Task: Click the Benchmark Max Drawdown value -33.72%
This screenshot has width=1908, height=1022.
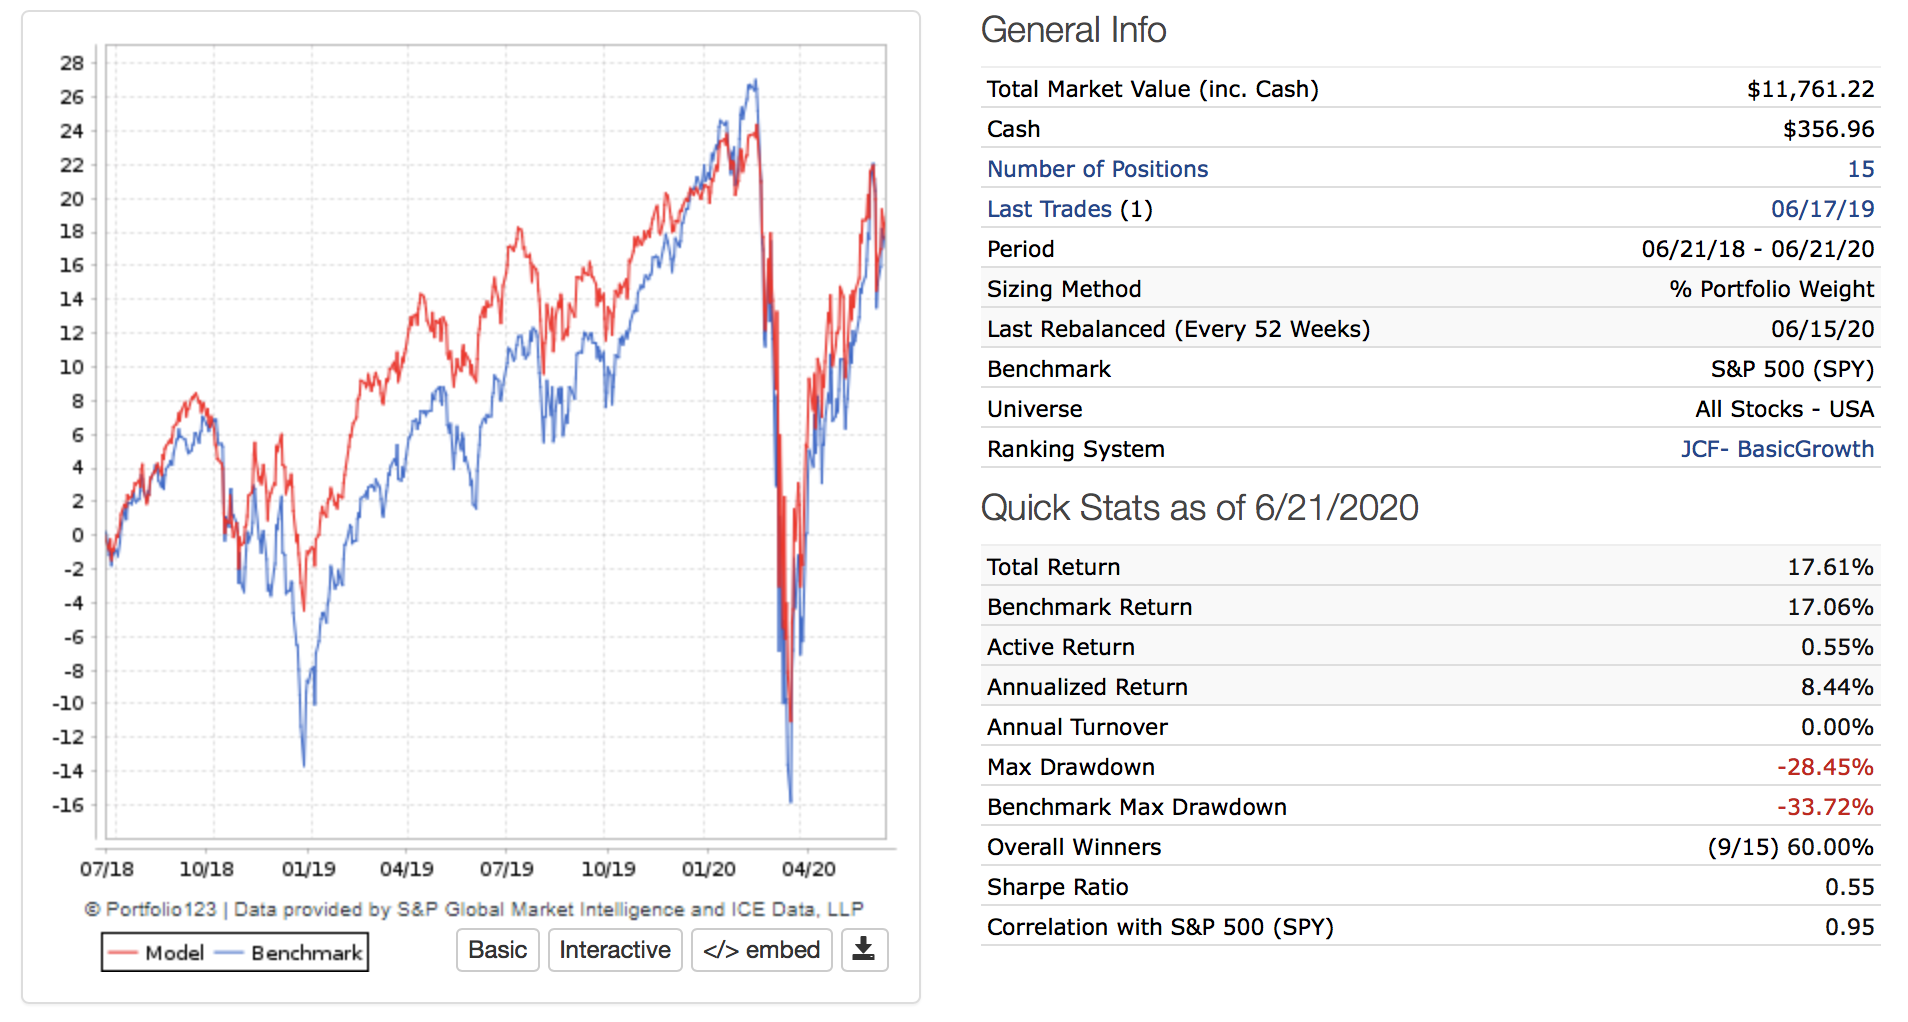Action: coord(1825,807)
